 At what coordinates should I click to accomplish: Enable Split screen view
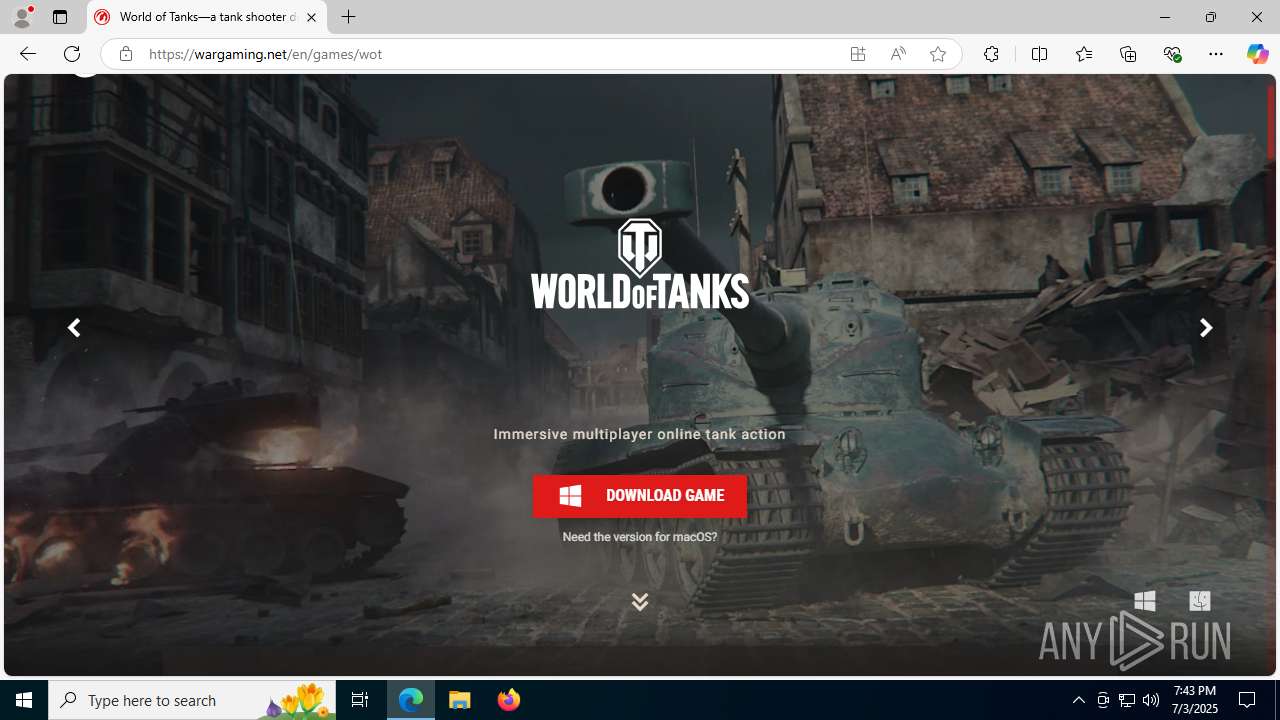pyautogui.click(x=1039, y=54)
